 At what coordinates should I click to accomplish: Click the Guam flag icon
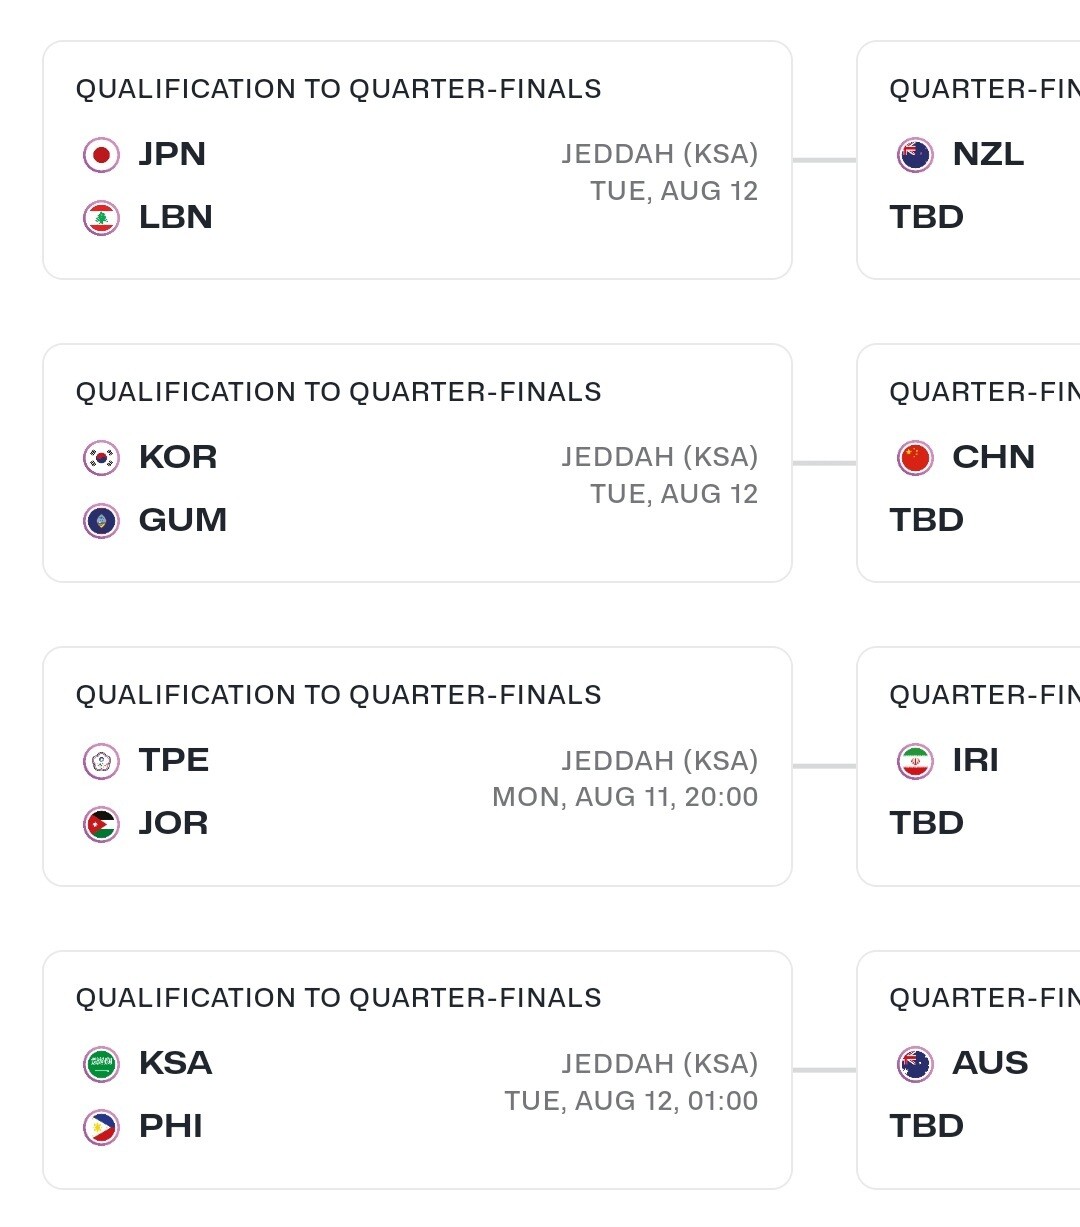tap(101, 521)
